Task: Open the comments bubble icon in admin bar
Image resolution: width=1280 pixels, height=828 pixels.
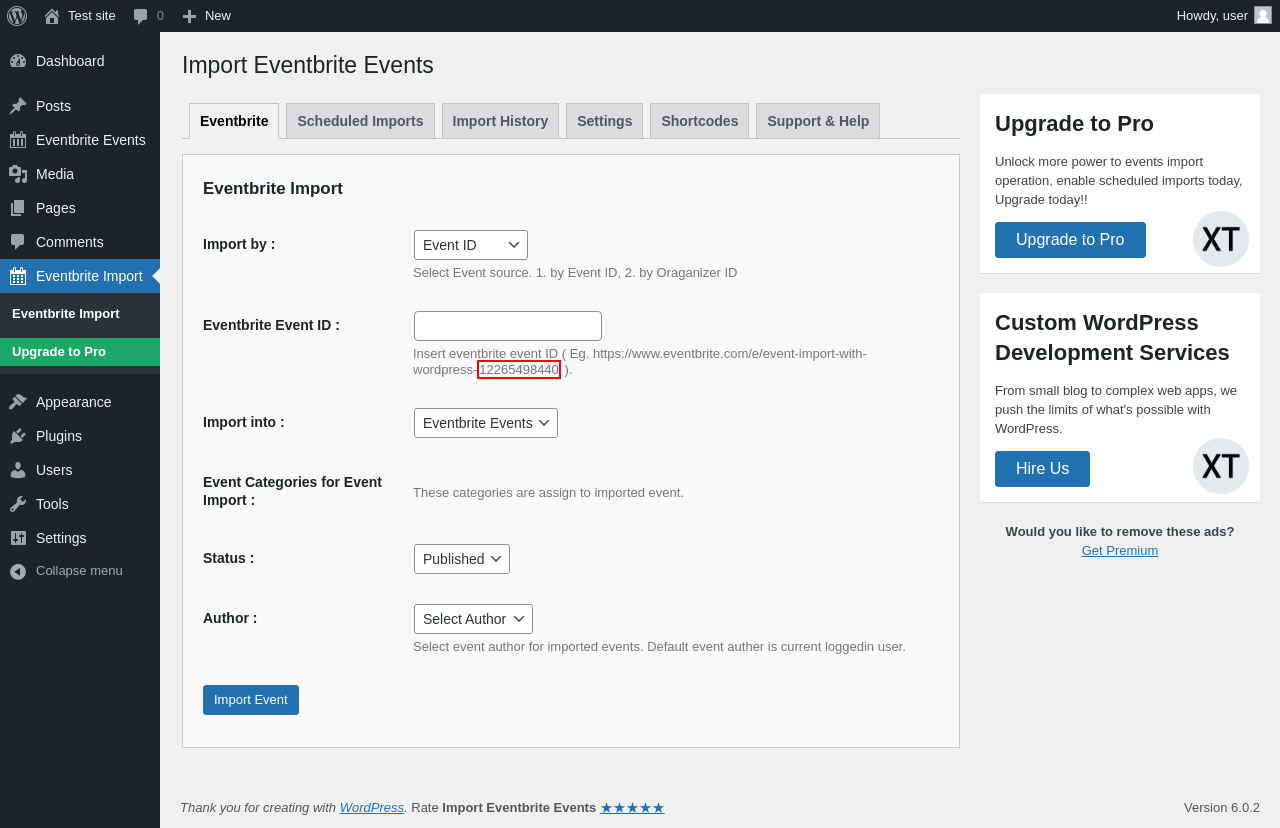Action: pyautogui.click(x=141, y=16)
